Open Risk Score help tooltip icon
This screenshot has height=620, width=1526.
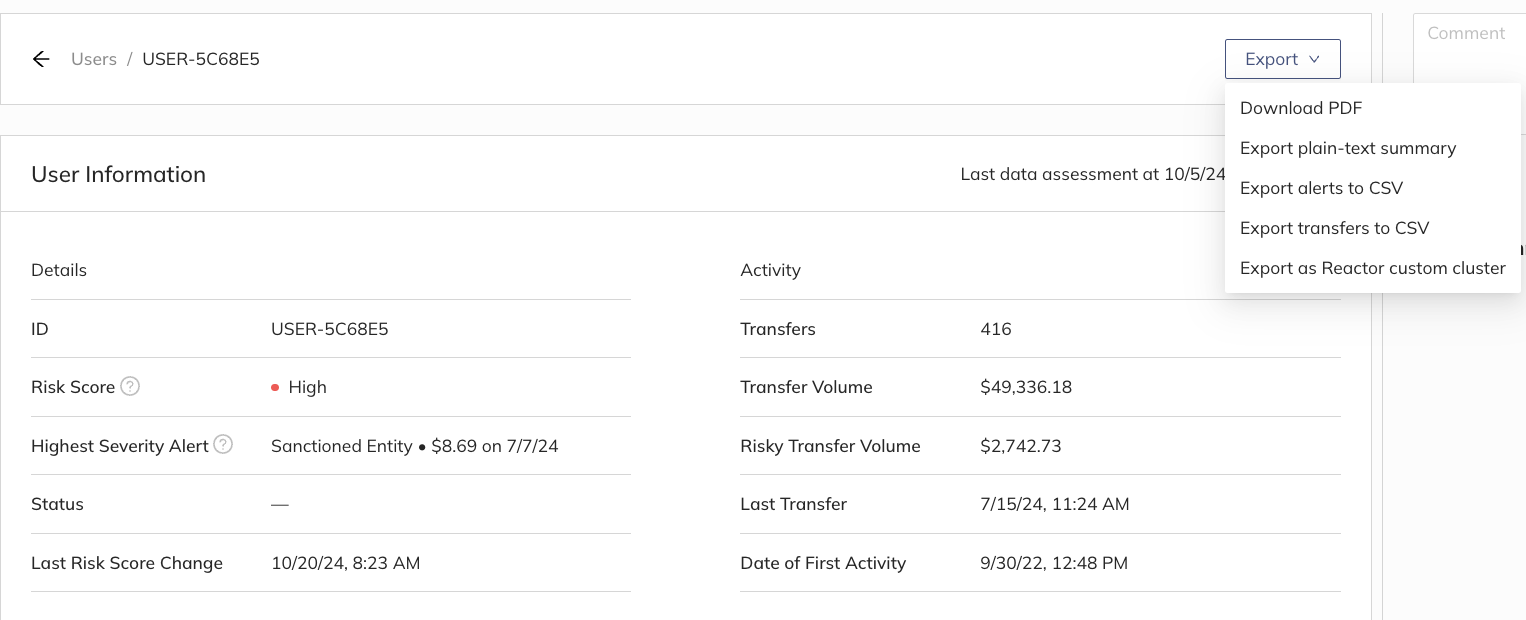[130, 386]
